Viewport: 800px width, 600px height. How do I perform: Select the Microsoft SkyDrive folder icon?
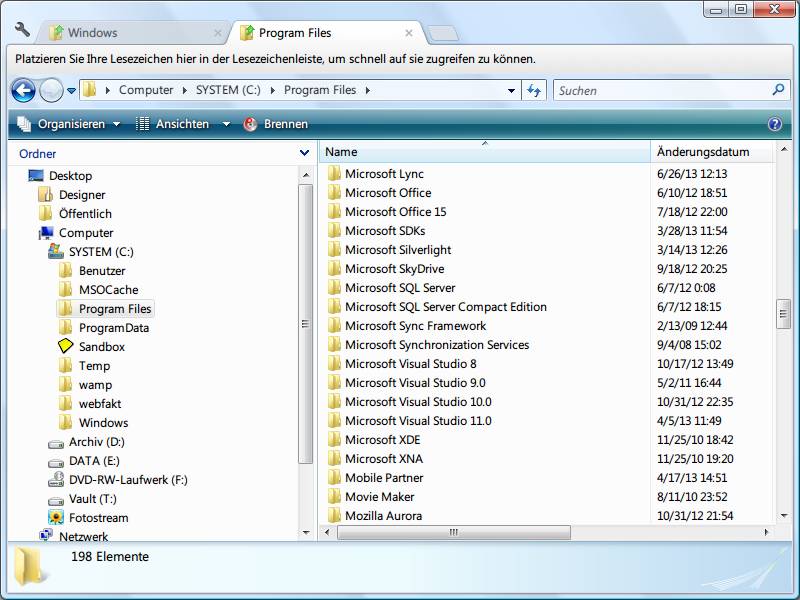[334, 268]
